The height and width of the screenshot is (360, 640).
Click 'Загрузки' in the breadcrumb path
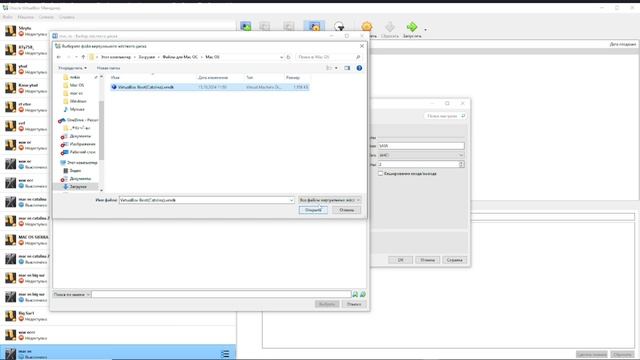click(147, 57)
